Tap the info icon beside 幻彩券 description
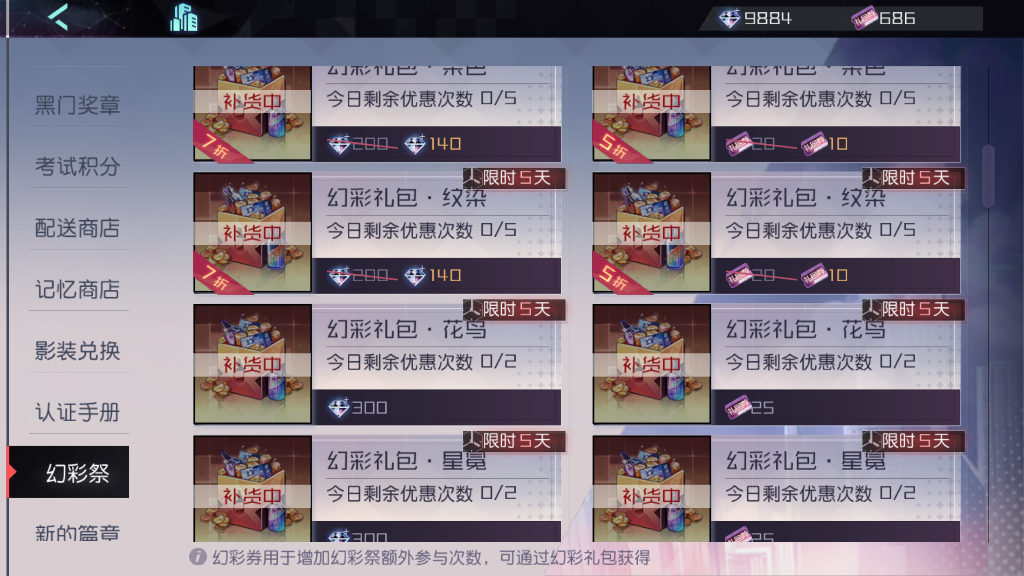Screen dimensions: 1024x576 198,557
